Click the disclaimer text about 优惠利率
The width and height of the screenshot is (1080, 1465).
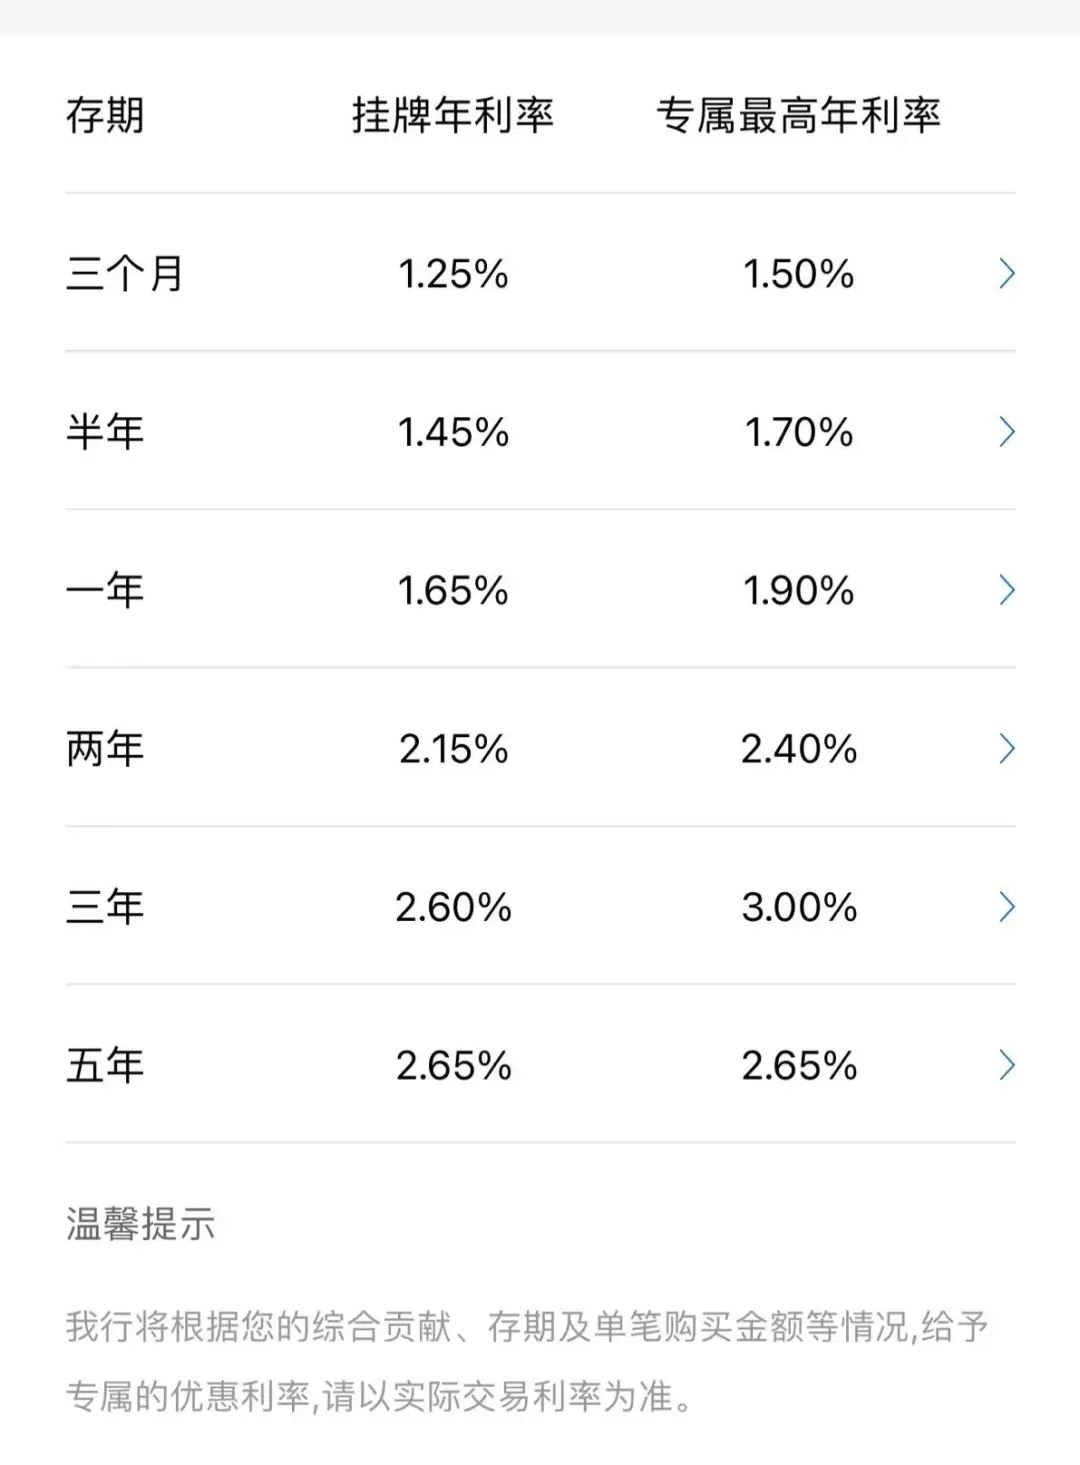click(540, 1360)
